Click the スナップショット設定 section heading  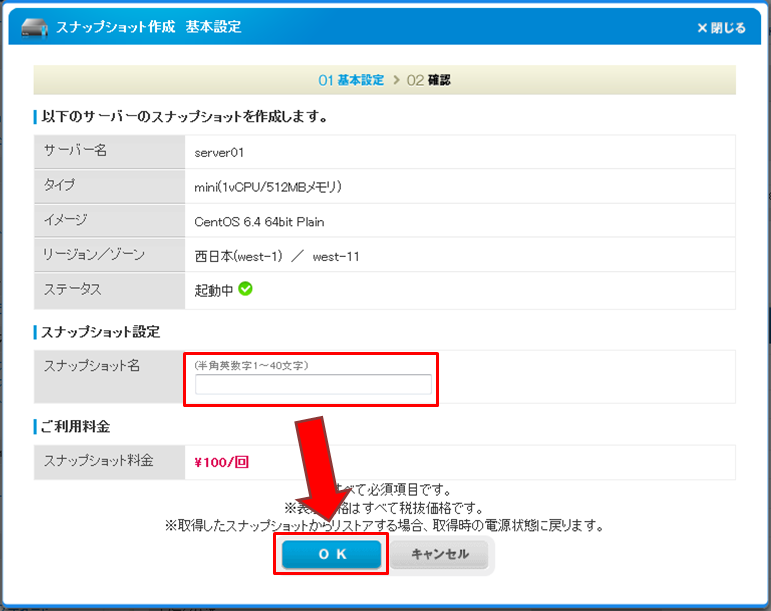pyautogui.click(x=100, y=331)
